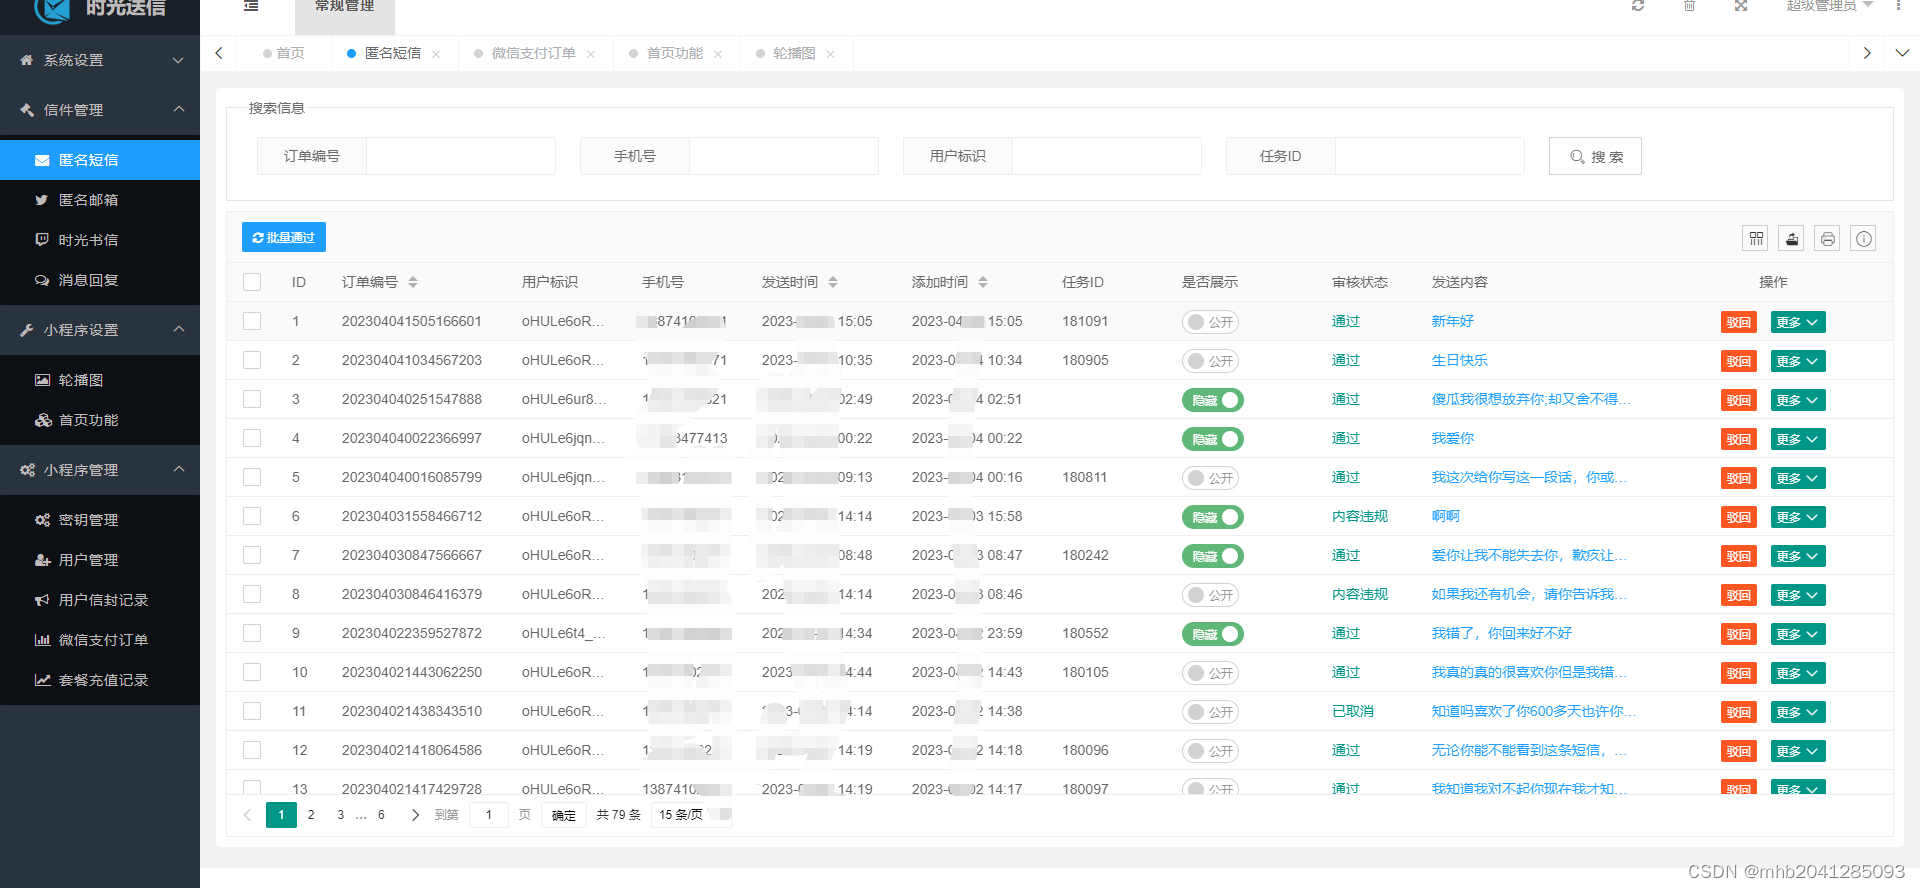
Task: Go to page 2
Action: pos(311,815)
